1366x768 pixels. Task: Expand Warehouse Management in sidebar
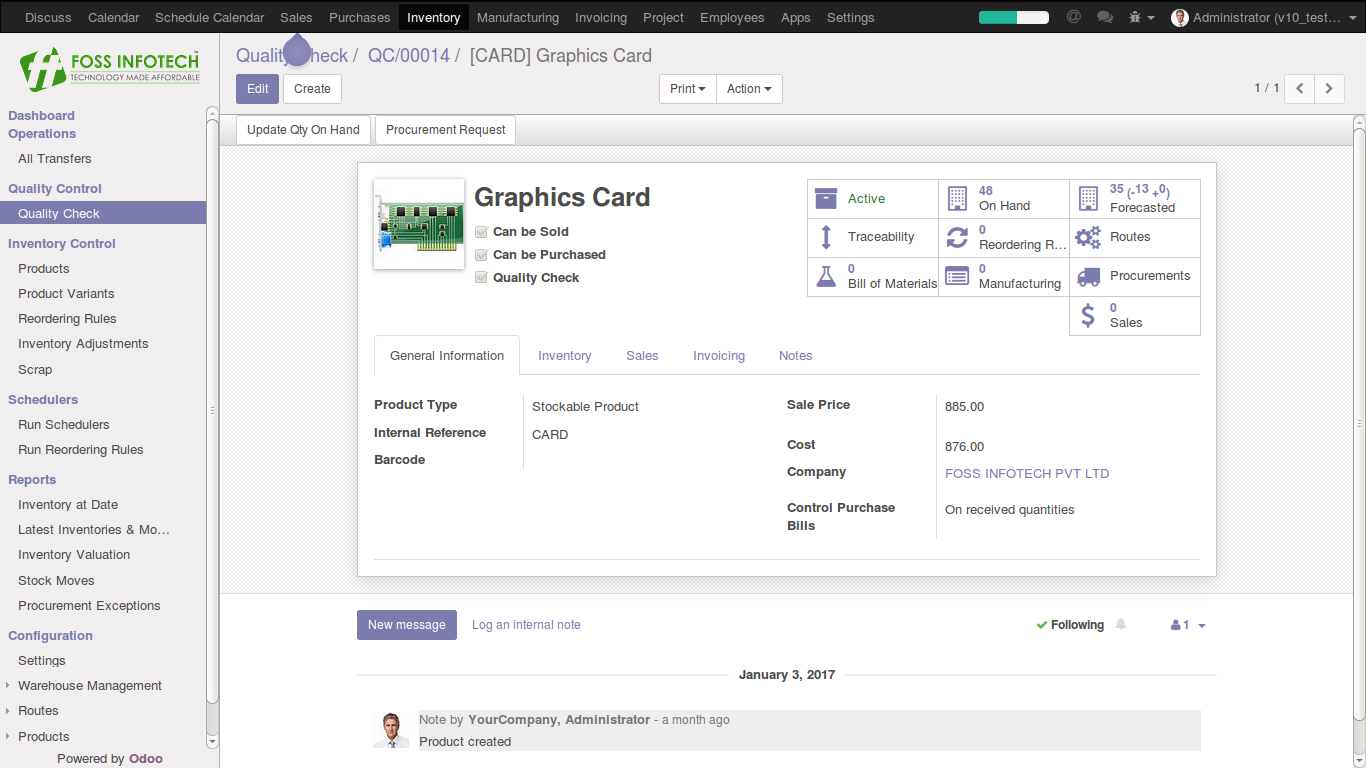(90, 686)
